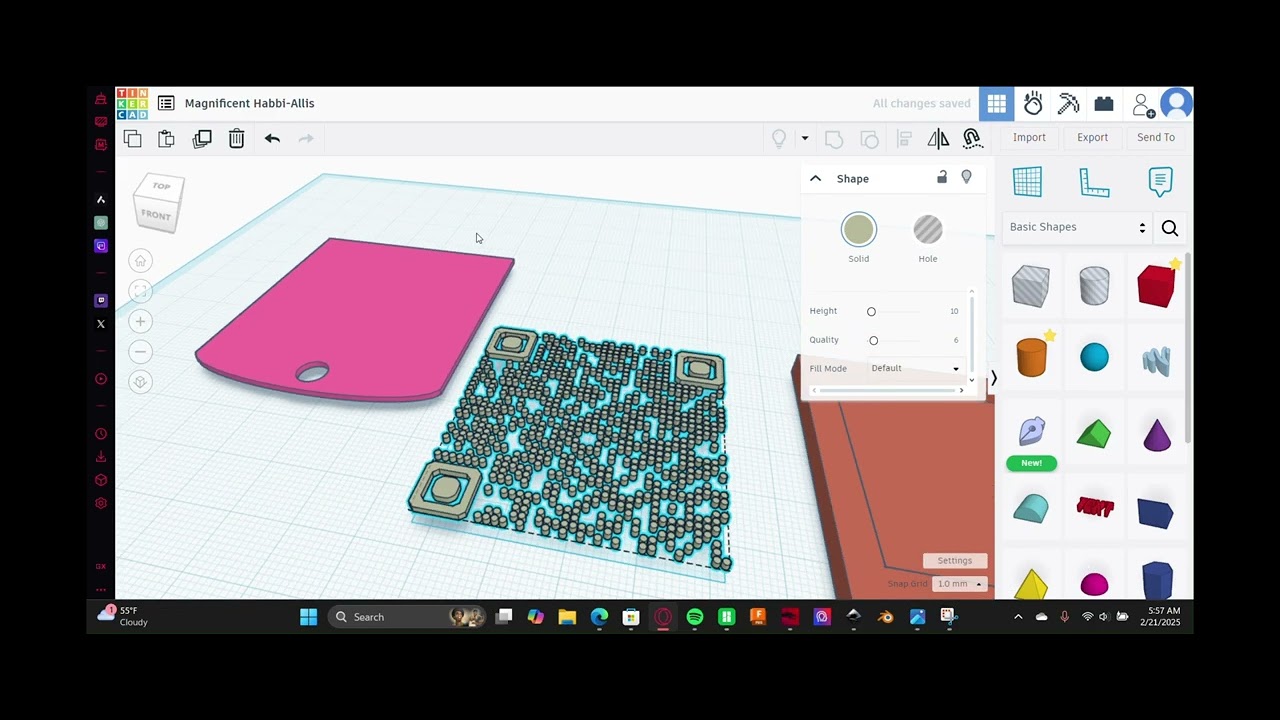Viewport: 1280px width, 720px height.
Task: Select the Ruler tool
Action: tap(1094, 182)
